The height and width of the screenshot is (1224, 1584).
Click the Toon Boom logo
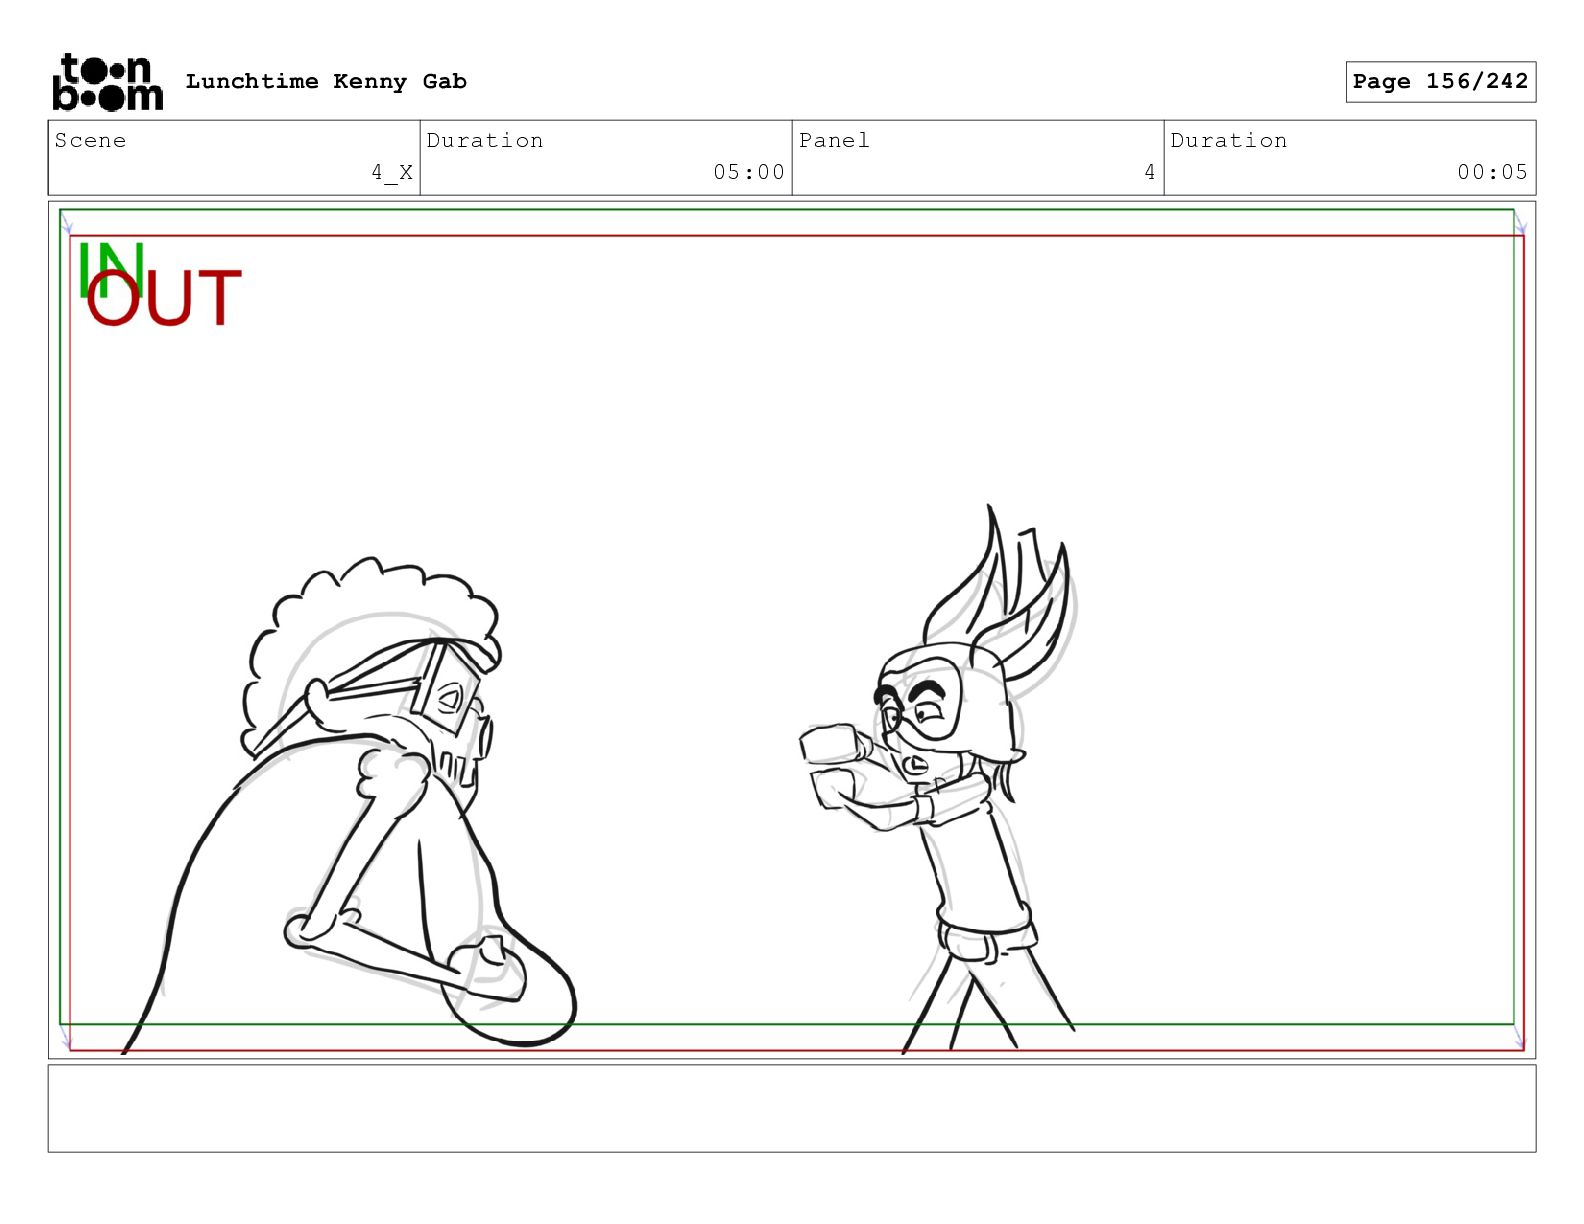(107, 82)
